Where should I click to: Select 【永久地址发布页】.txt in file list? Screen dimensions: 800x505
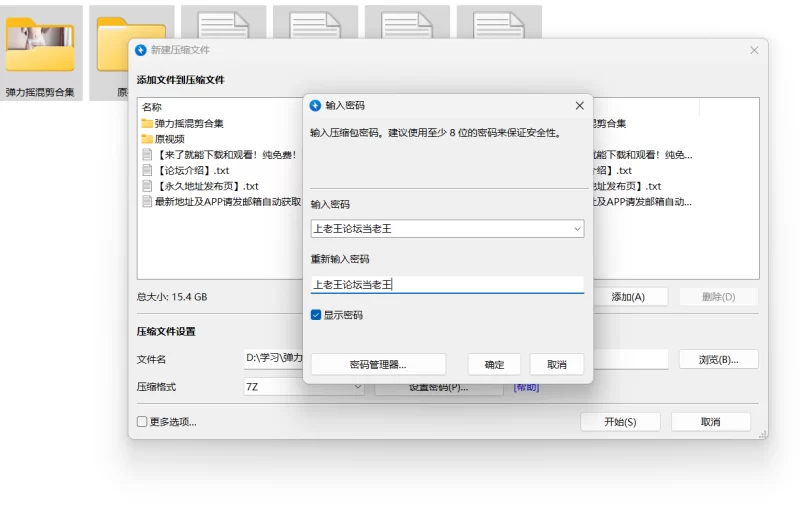[207, 186]
